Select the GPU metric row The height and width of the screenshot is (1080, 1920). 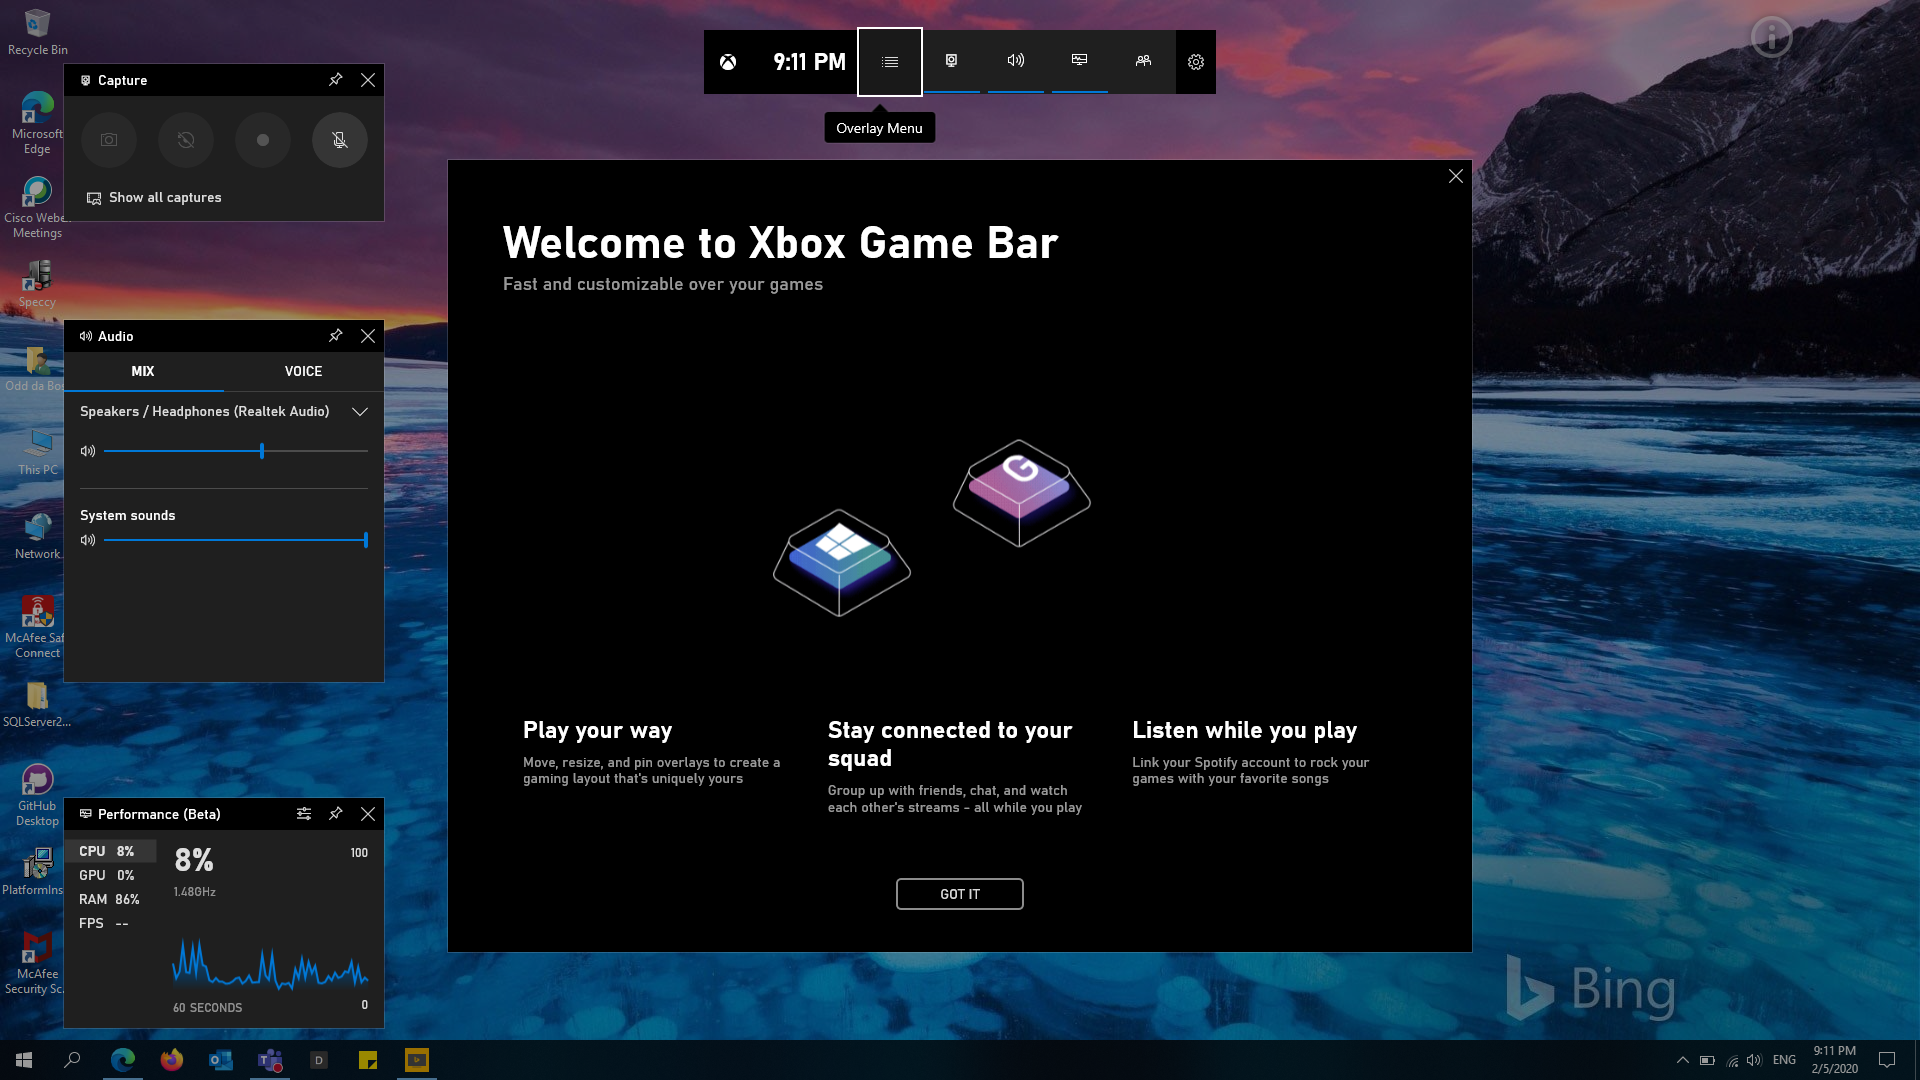[112, 875]
